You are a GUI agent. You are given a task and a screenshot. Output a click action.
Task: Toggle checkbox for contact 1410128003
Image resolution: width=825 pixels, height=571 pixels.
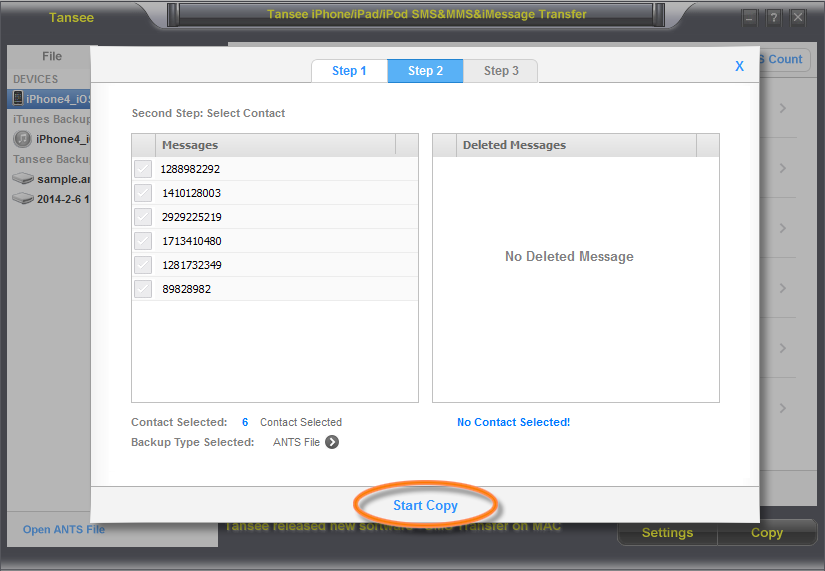[143, 193]
